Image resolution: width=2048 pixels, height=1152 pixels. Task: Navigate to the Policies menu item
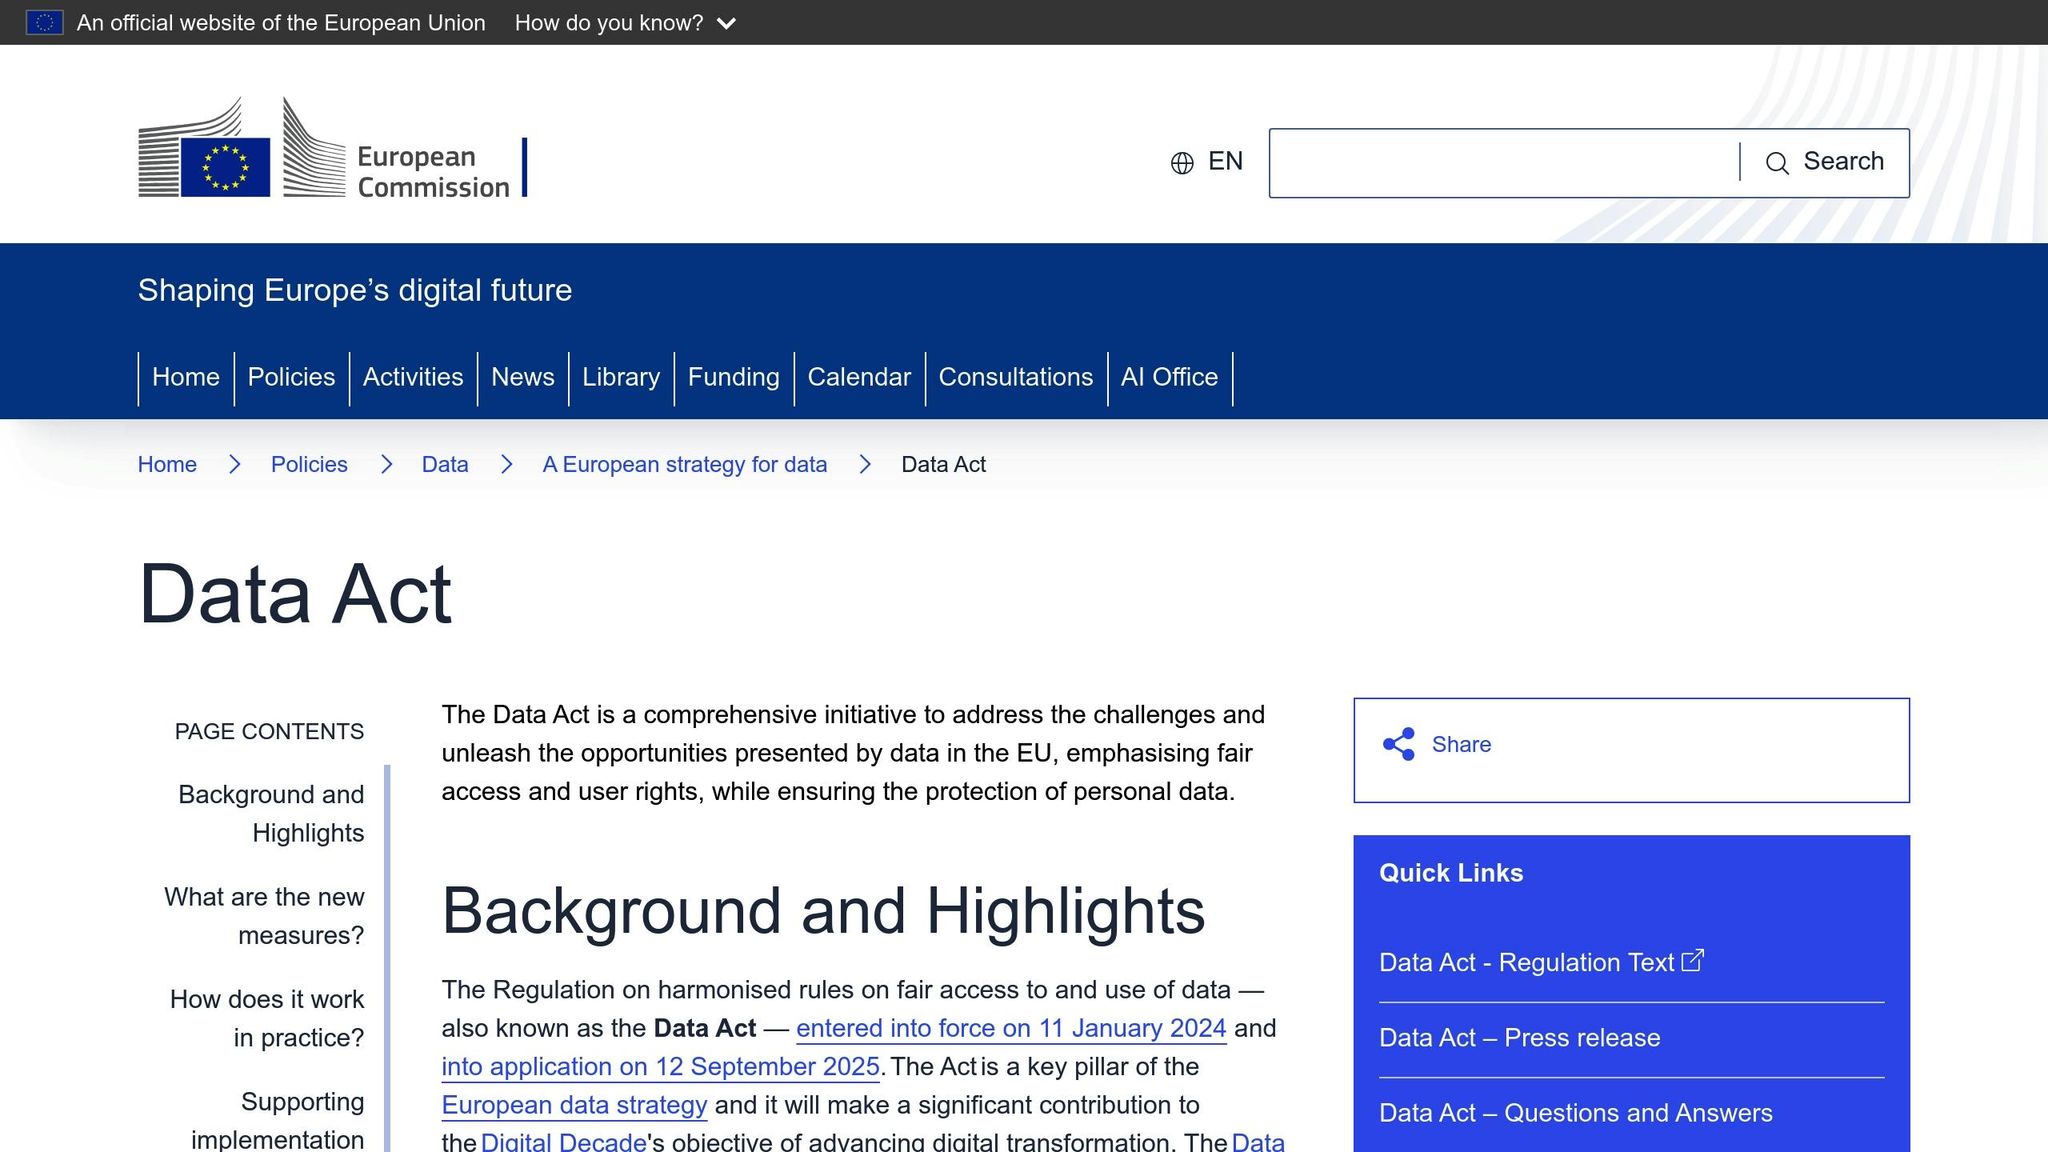click(x=291, y=377)
